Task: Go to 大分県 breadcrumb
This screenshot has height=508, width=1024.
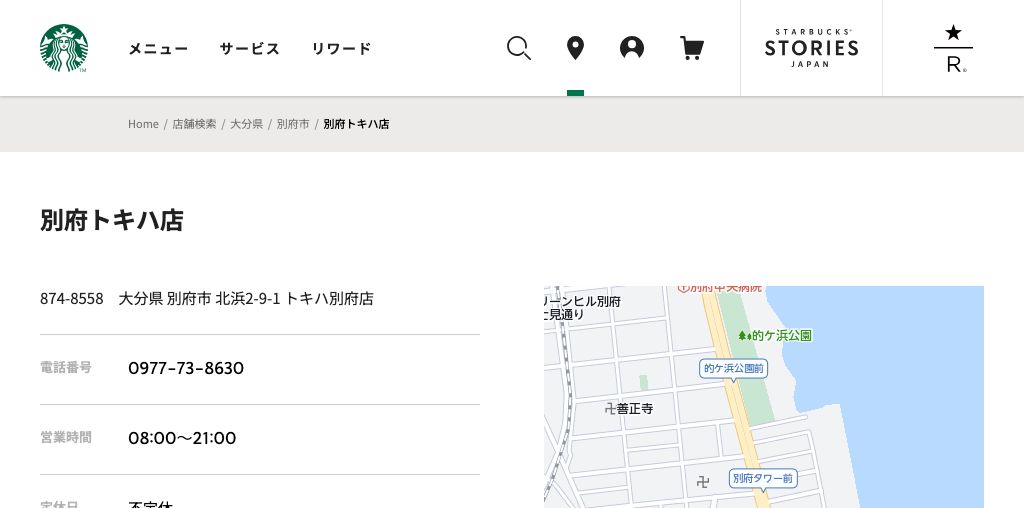Action: point(246,124)
